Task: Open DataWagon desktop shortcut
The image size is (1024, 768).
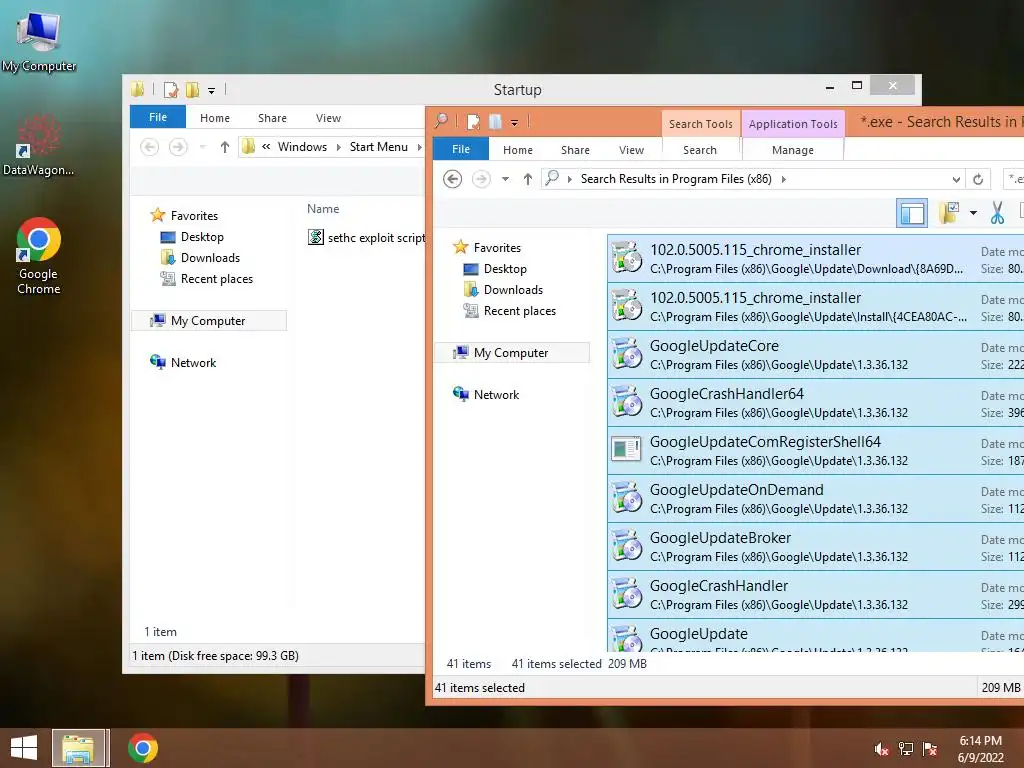Action: 38,145
